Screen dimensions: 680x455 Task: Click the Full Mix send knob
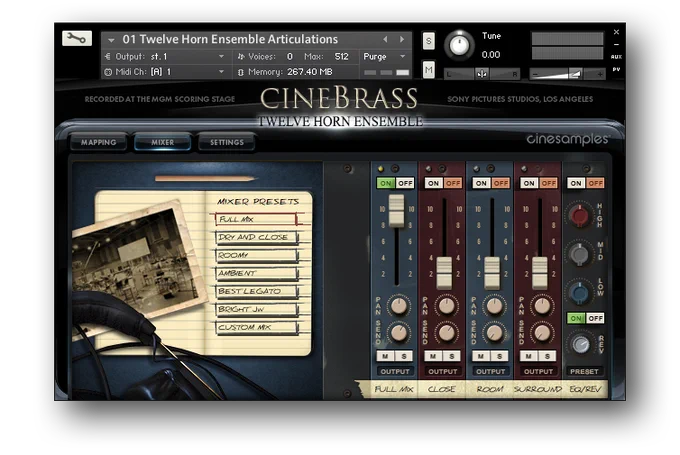coord(399,333)
